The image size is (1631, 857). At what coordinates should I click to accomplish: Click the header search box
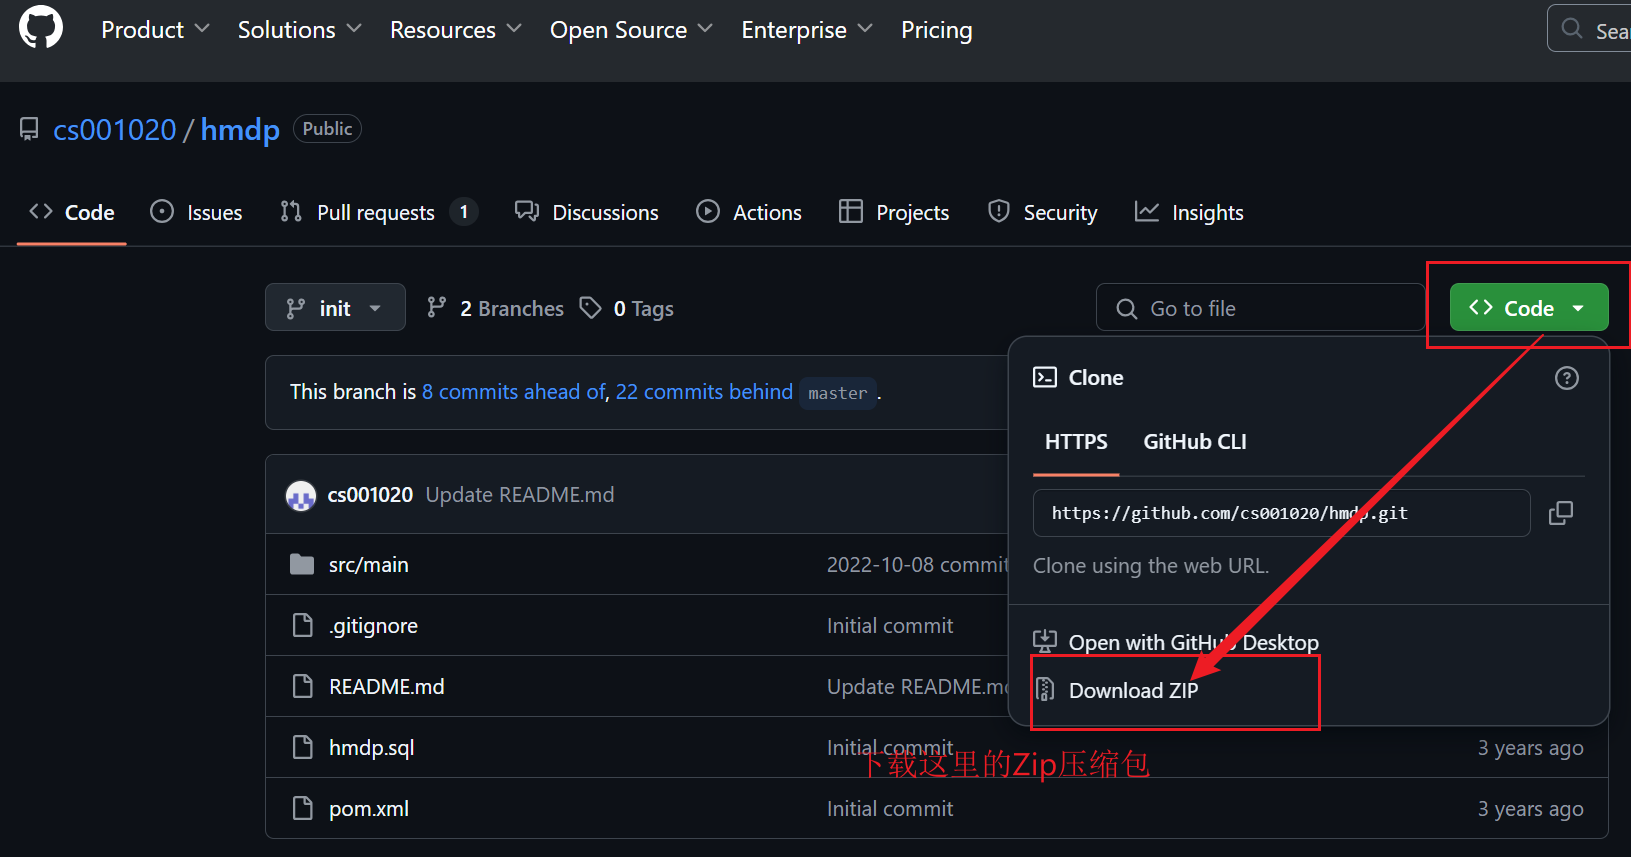1589,29
